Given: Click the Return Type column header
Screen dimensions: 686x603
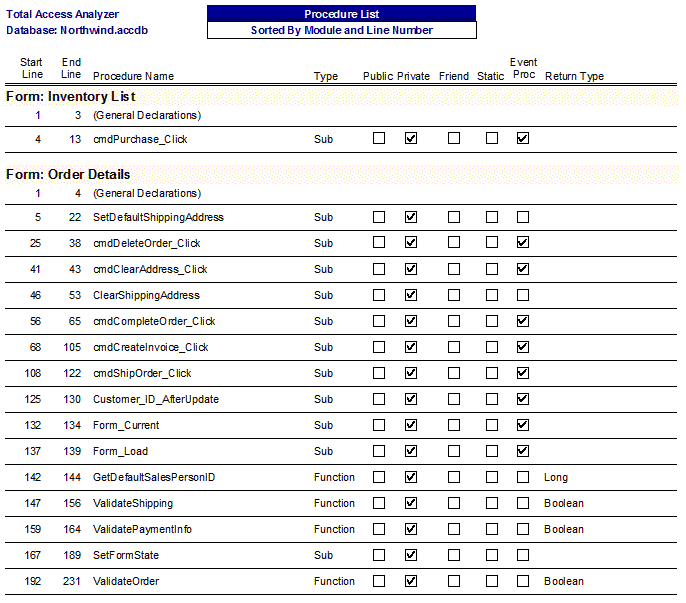Looking at the screenshot, I should click(x=574, y=76).
